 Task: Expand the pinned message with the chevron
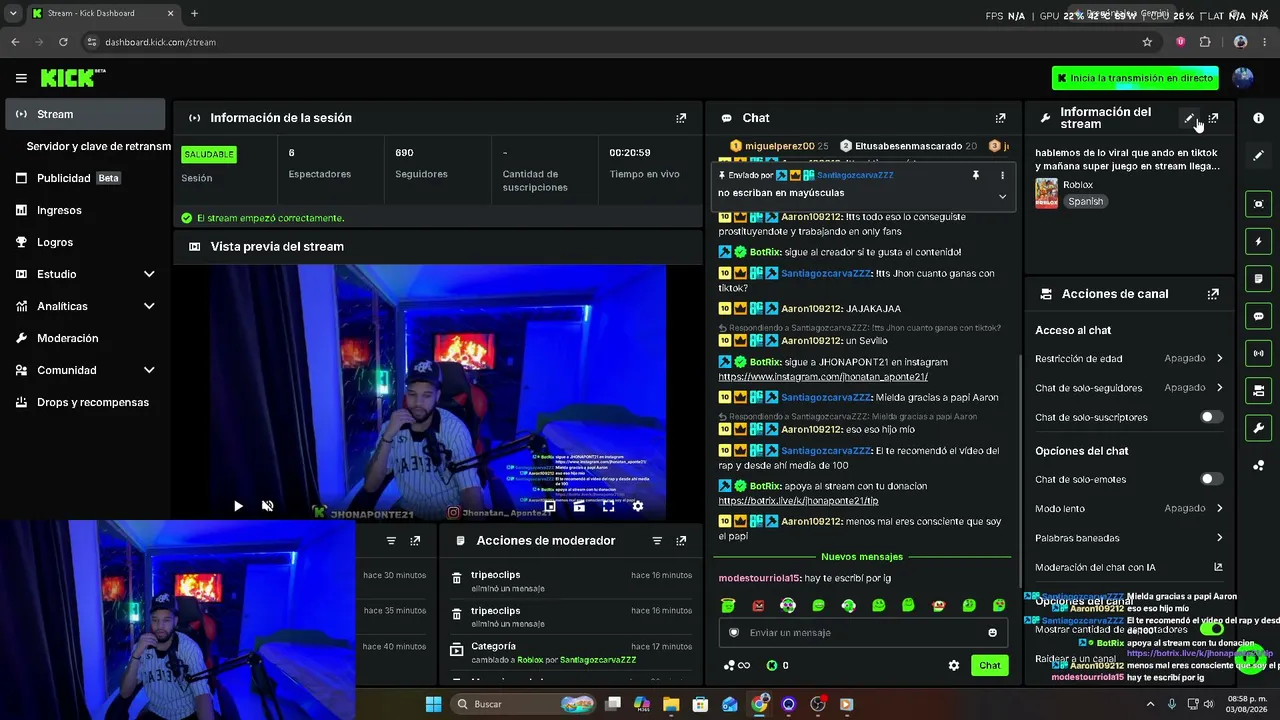coord(1002,196)
